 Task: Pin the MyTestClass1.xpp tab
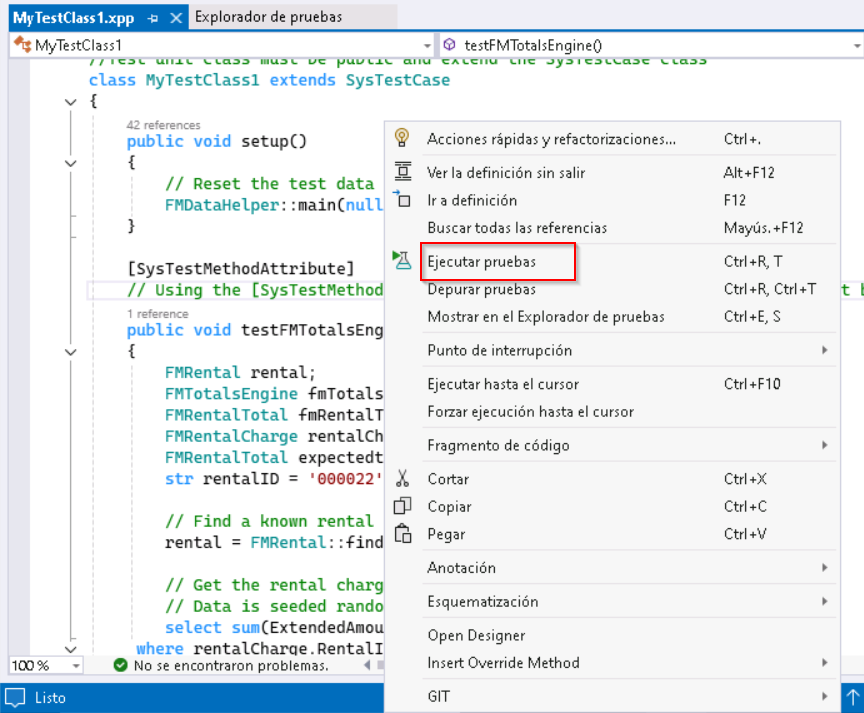click(x=153, y=18)
